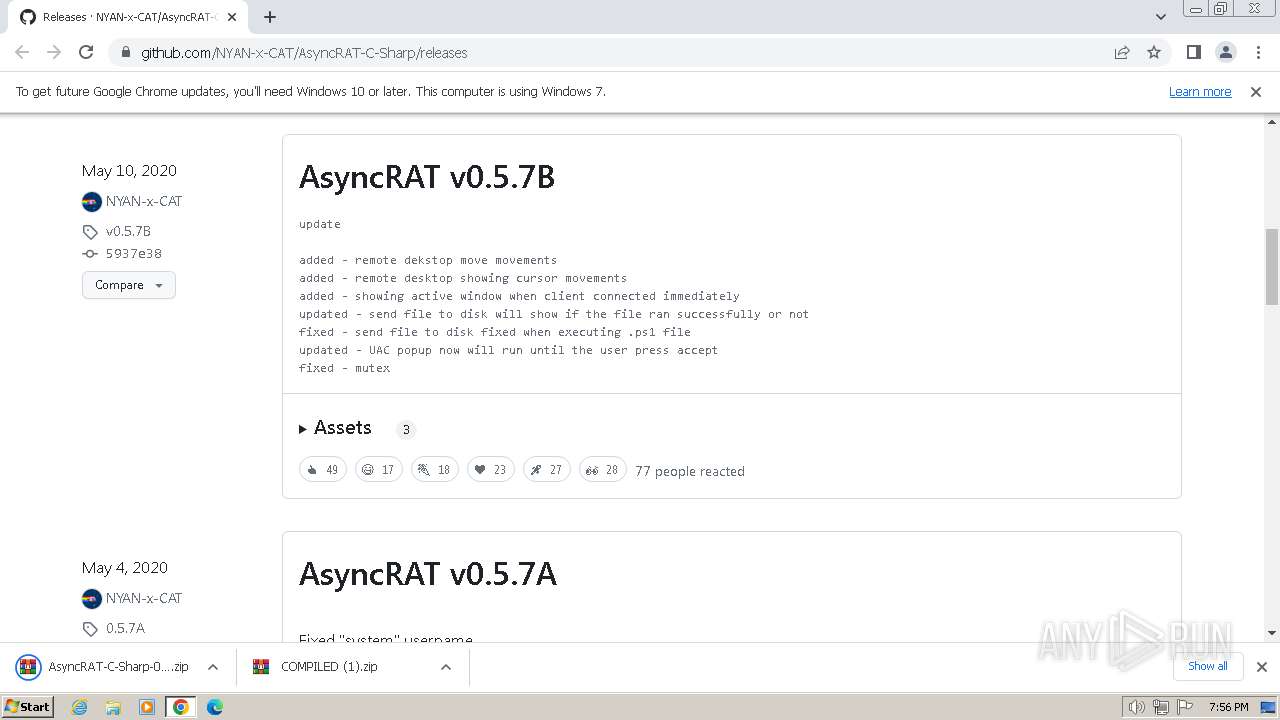Click the May 10, 2020 release date
The image size is (1280, 720).
click(129, 171)
